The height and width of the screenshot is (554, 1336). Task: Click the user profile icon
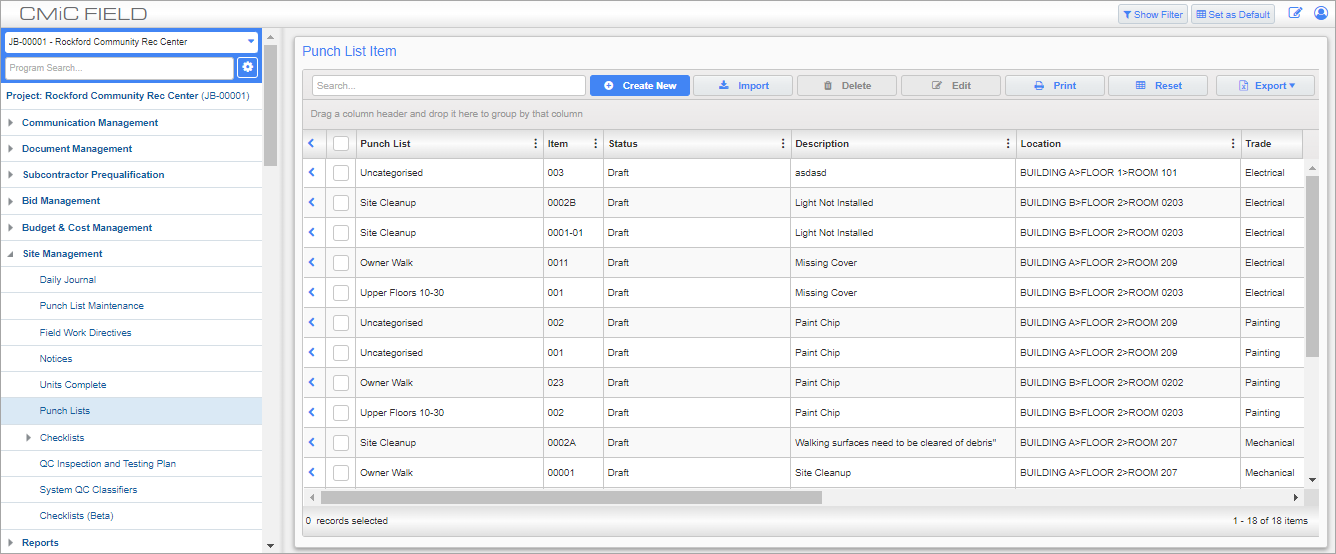pos(1320,14)
